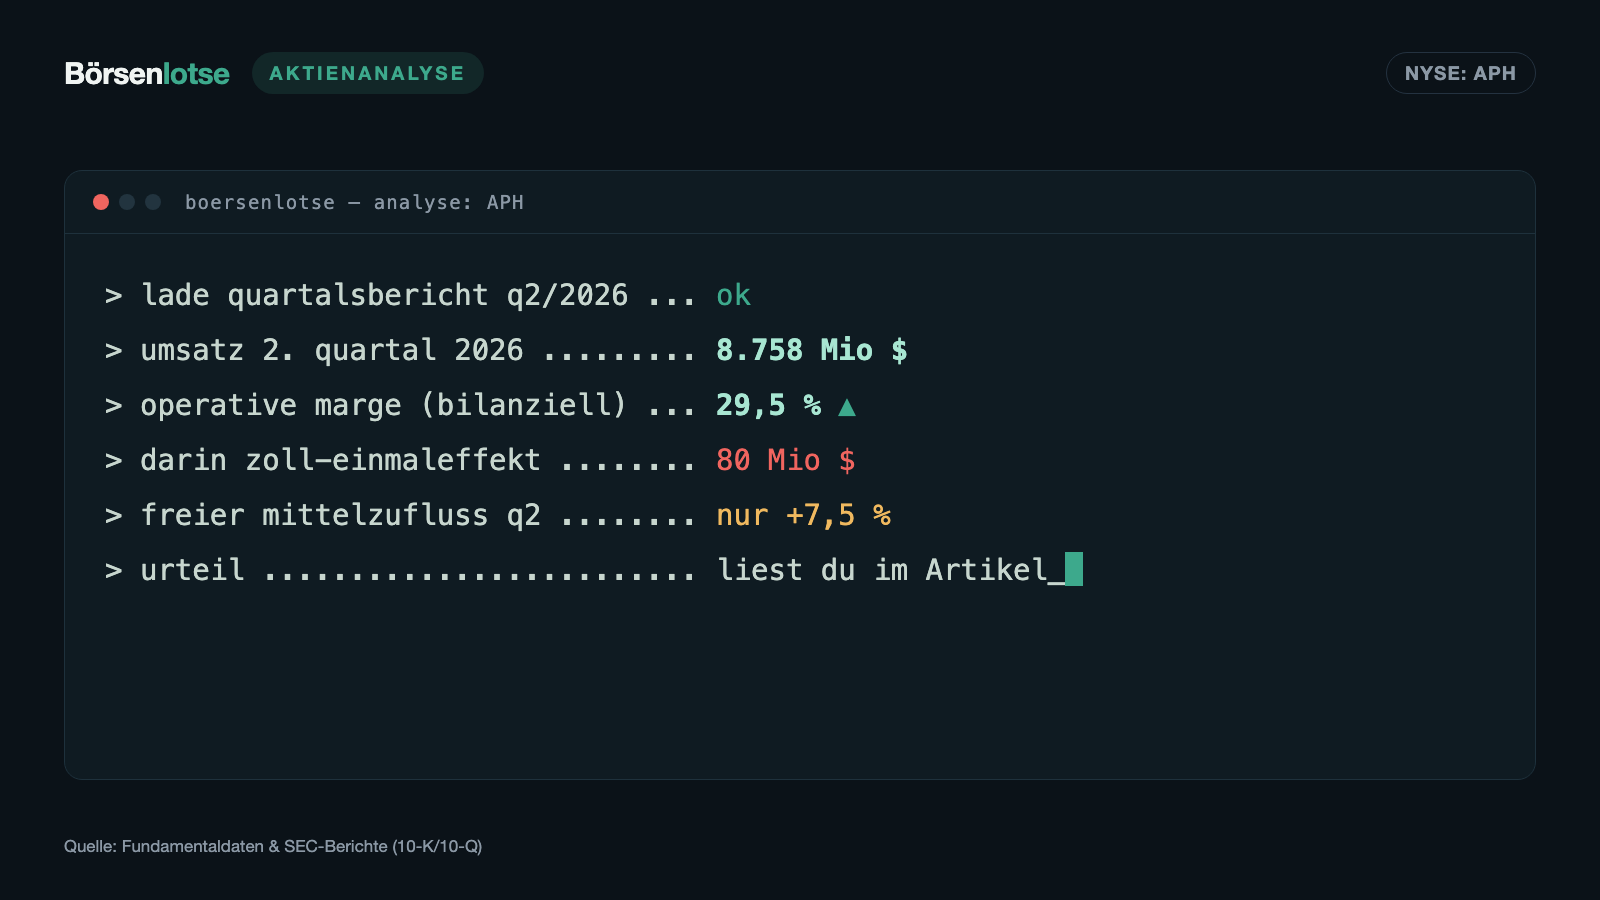Click the prompt arrow before 'lade quartalsbericht'
Viewport: 1600px width, 900px height.
point(114,296)
